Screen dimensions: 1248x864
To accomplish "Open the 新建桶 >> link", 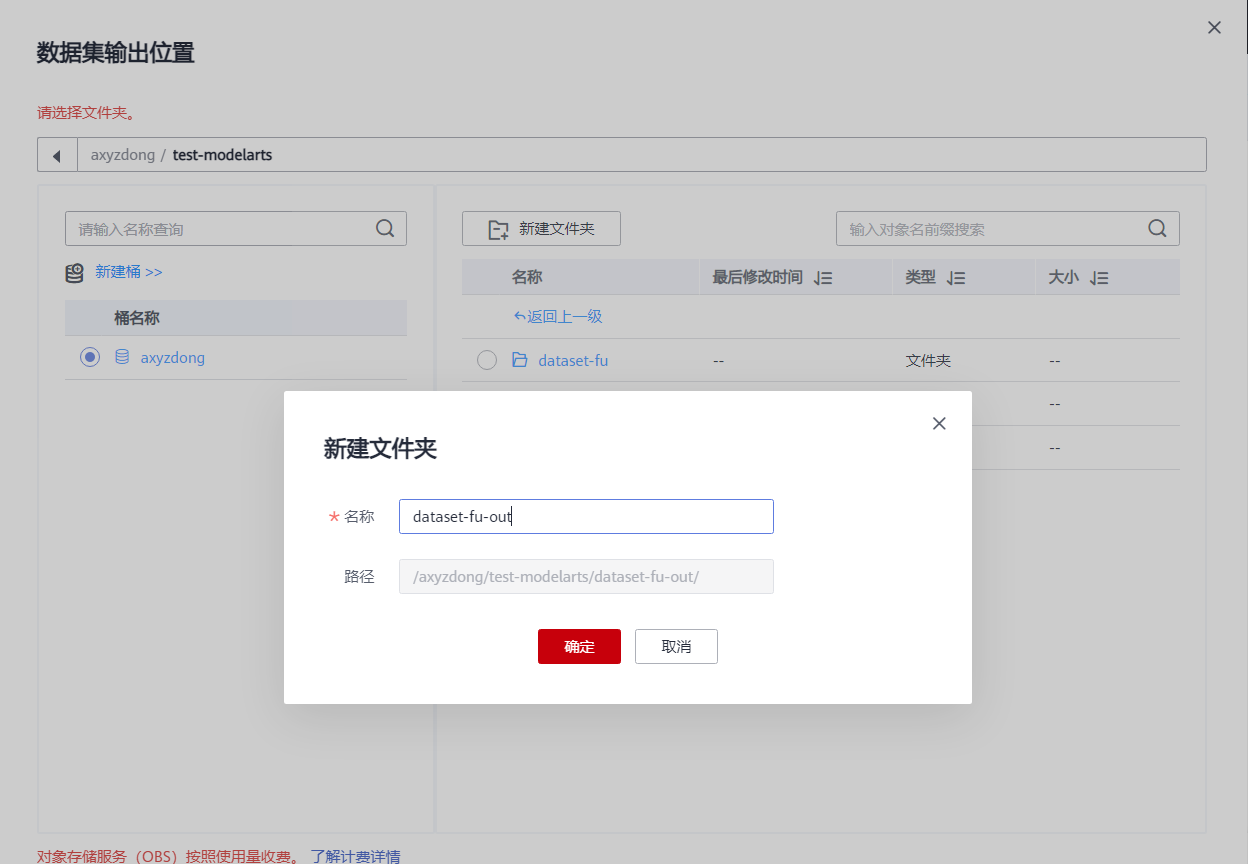I will pos(129,272).
